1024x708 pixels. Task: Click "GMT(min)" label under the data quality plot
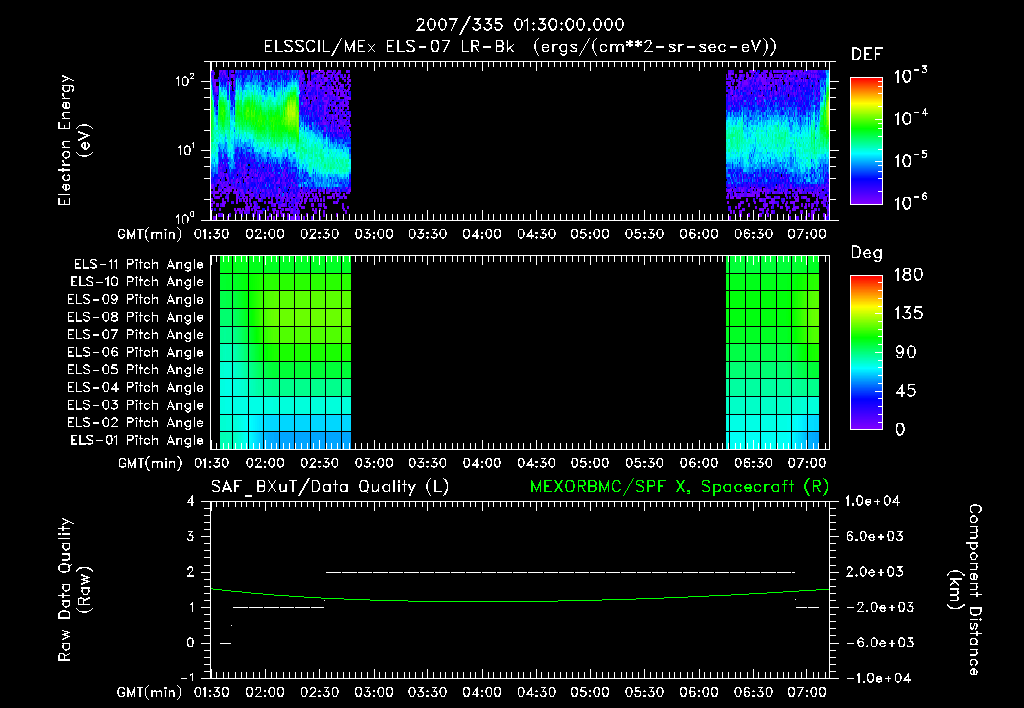[149, 692]
